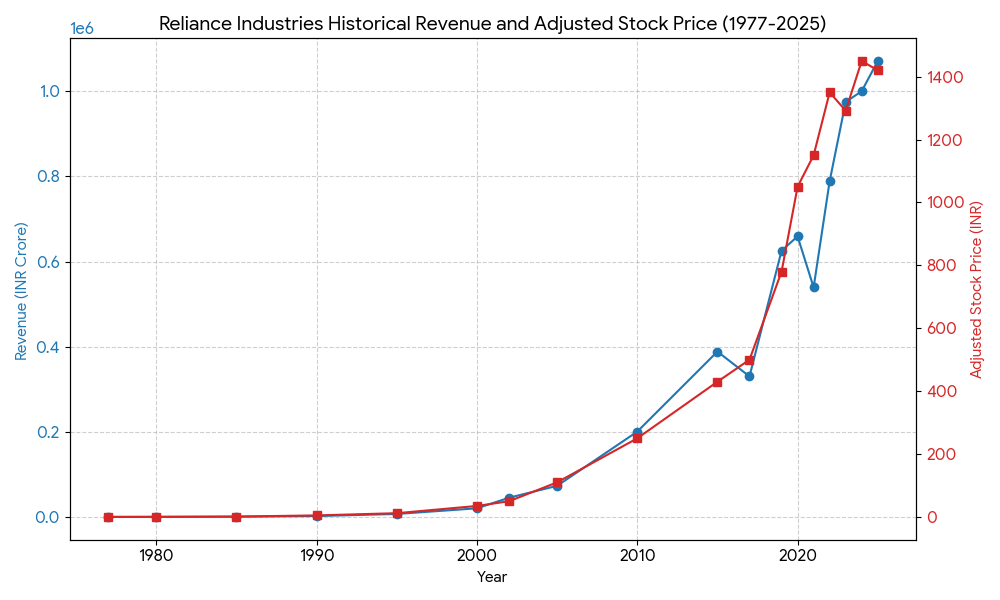Click the blue marker dip at year 2021
The height and width of the screenshot is (600, 1000).
[x=814, y=287]
